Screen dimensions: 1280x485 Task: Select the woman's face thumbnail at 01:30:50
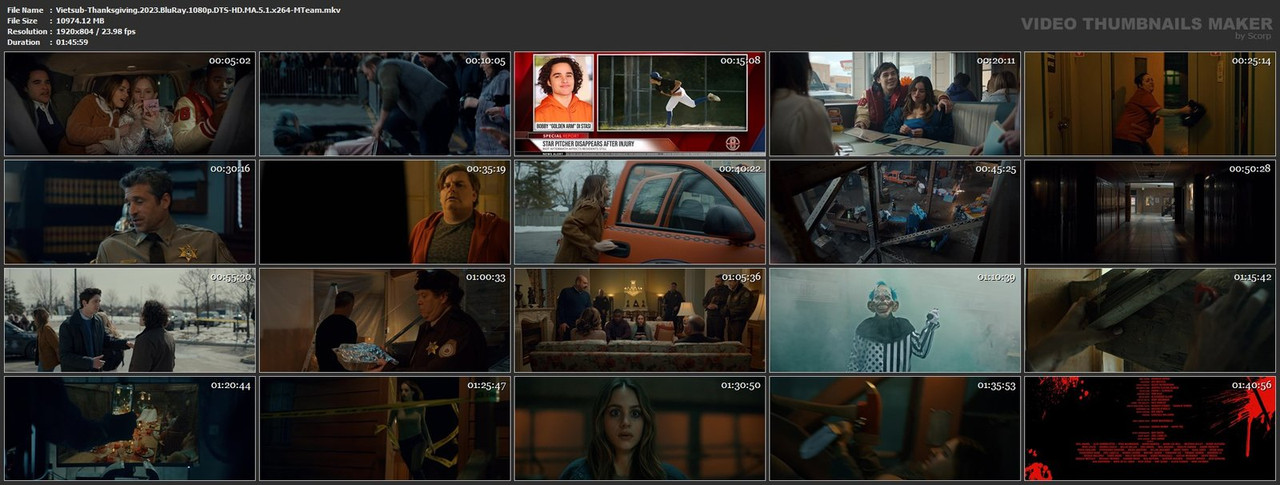(640, 428)
